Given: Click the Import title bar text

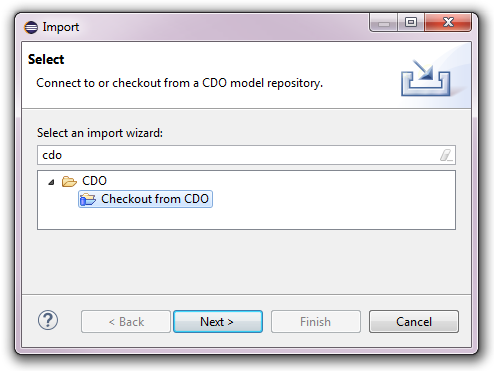Looking at the screenshot, I should (61, 27).
